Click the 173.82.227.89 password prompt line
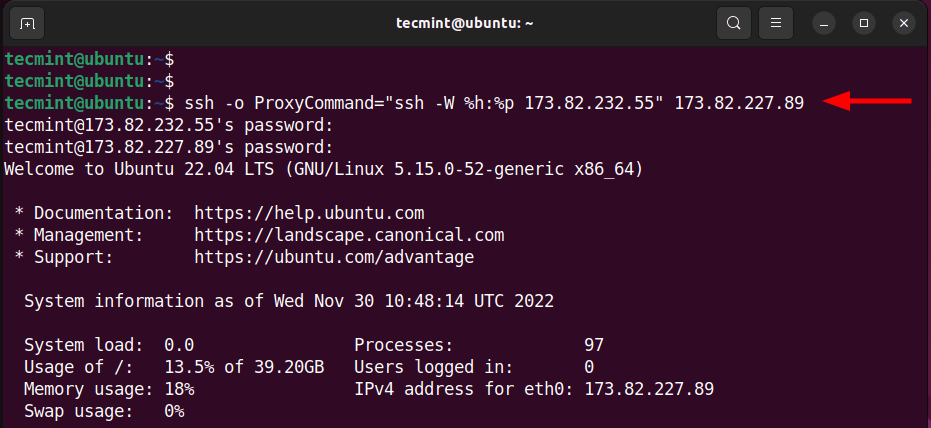The image size is (931, 428). 168,147
